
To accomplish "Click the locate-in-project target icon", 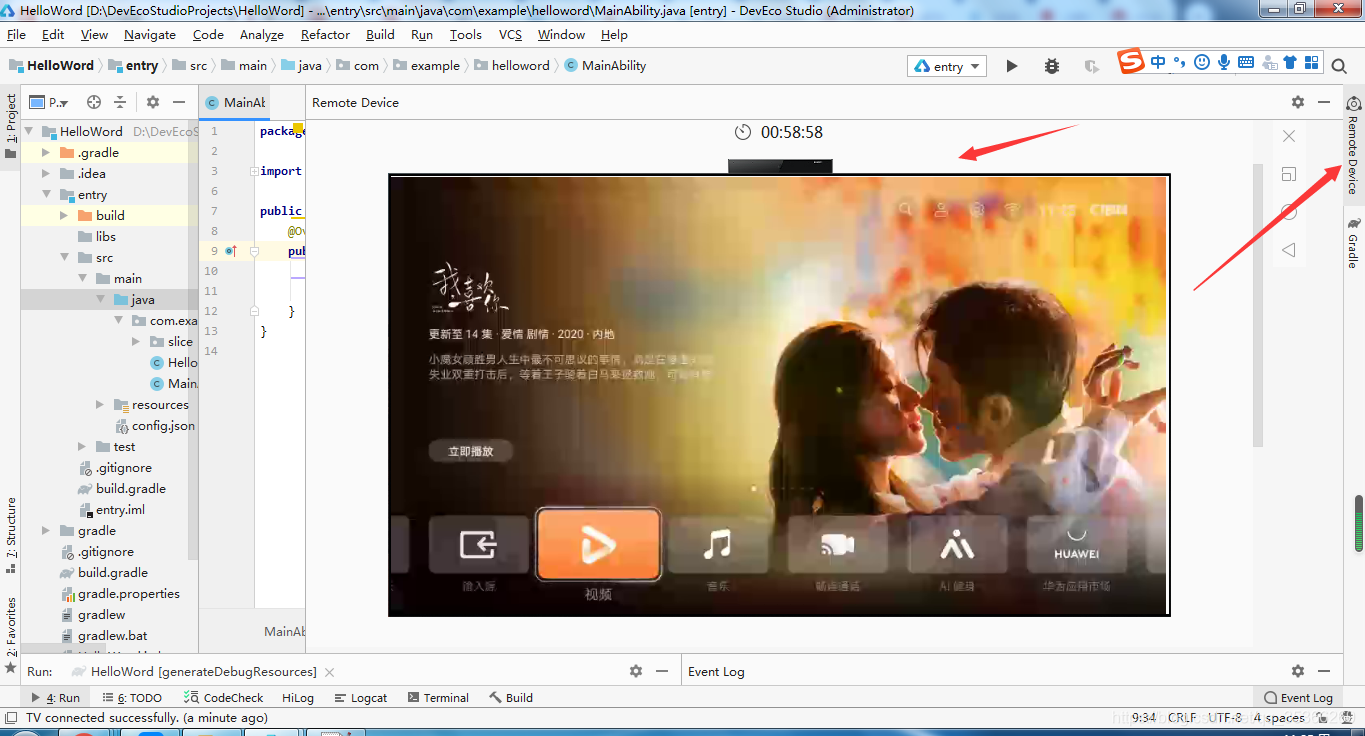I will (x=94, y=102).
